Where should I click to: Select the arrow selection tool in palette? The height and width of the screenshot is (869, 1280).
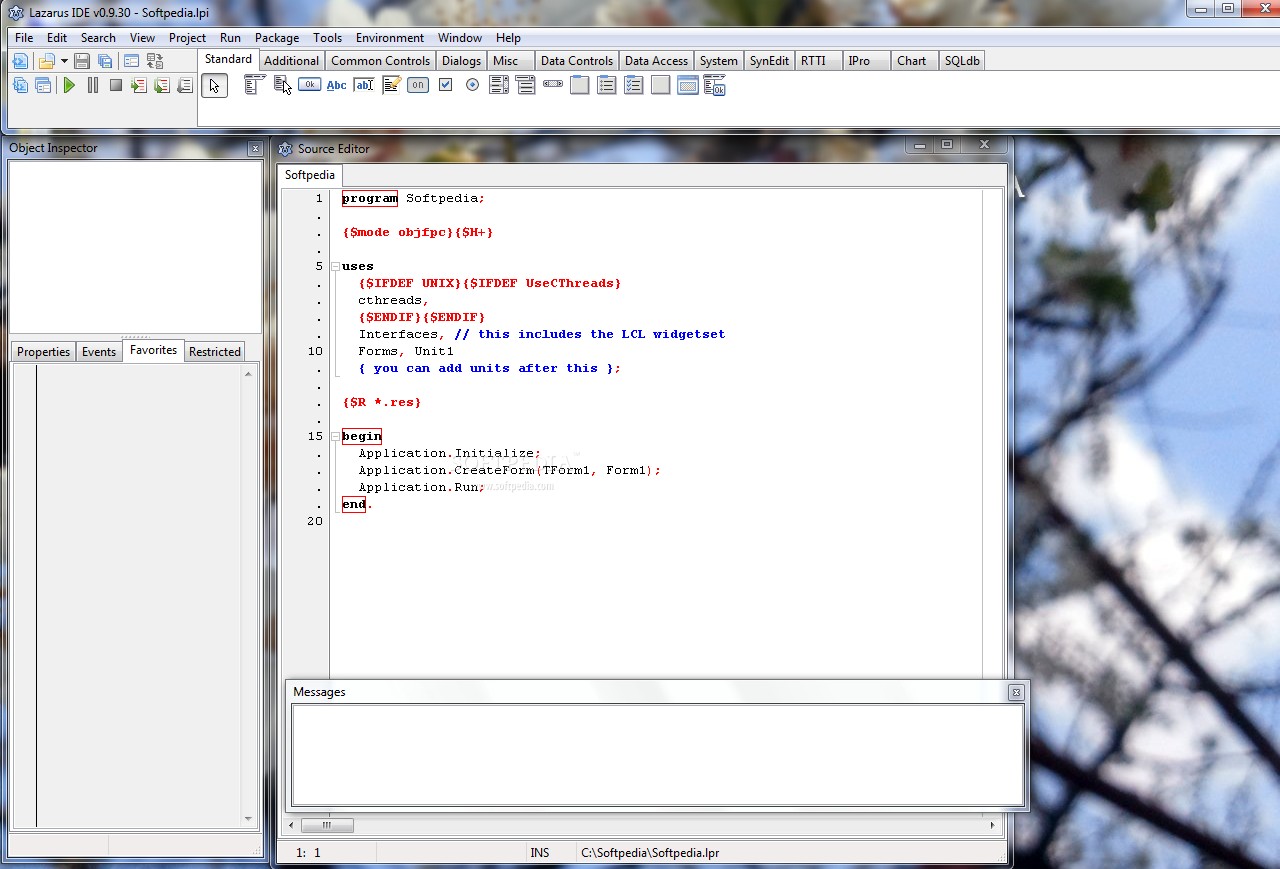214,85
